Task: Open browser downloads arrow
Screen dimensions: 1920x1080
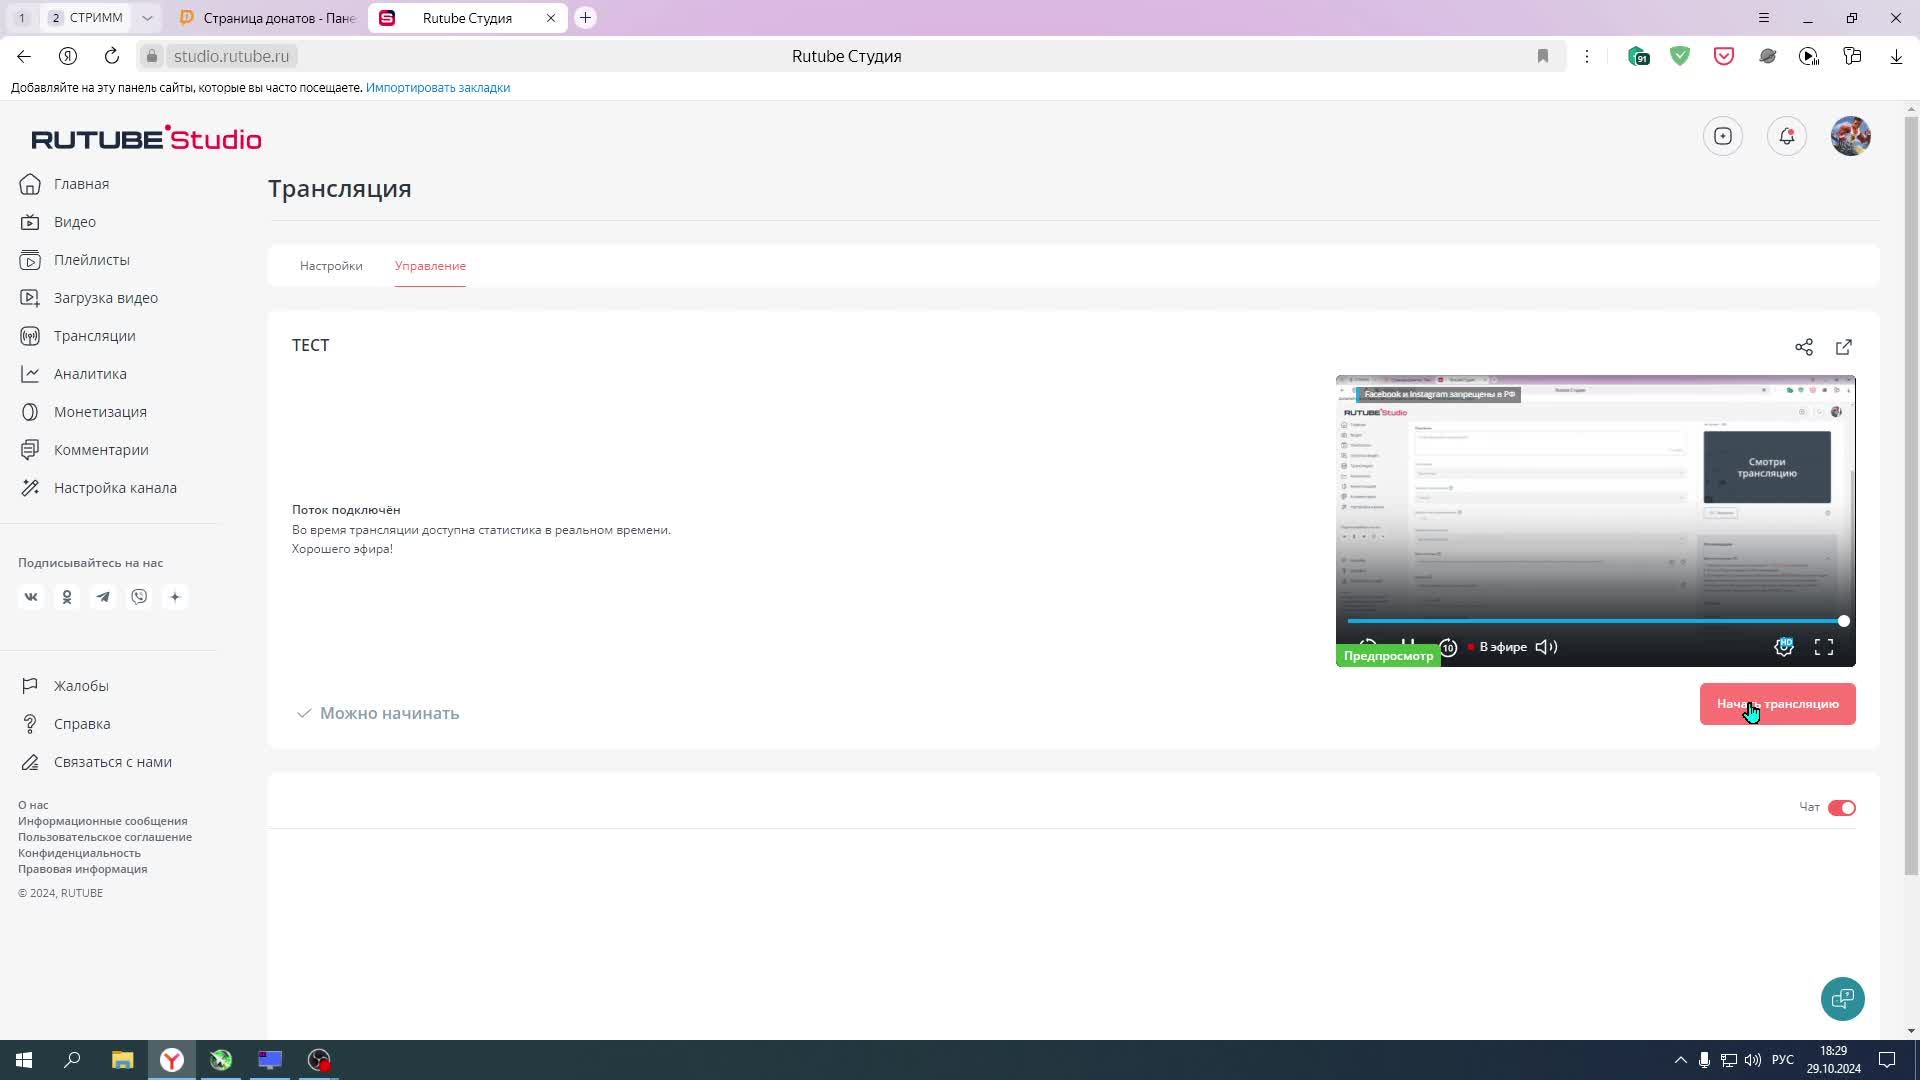Action: (1896, 56)
